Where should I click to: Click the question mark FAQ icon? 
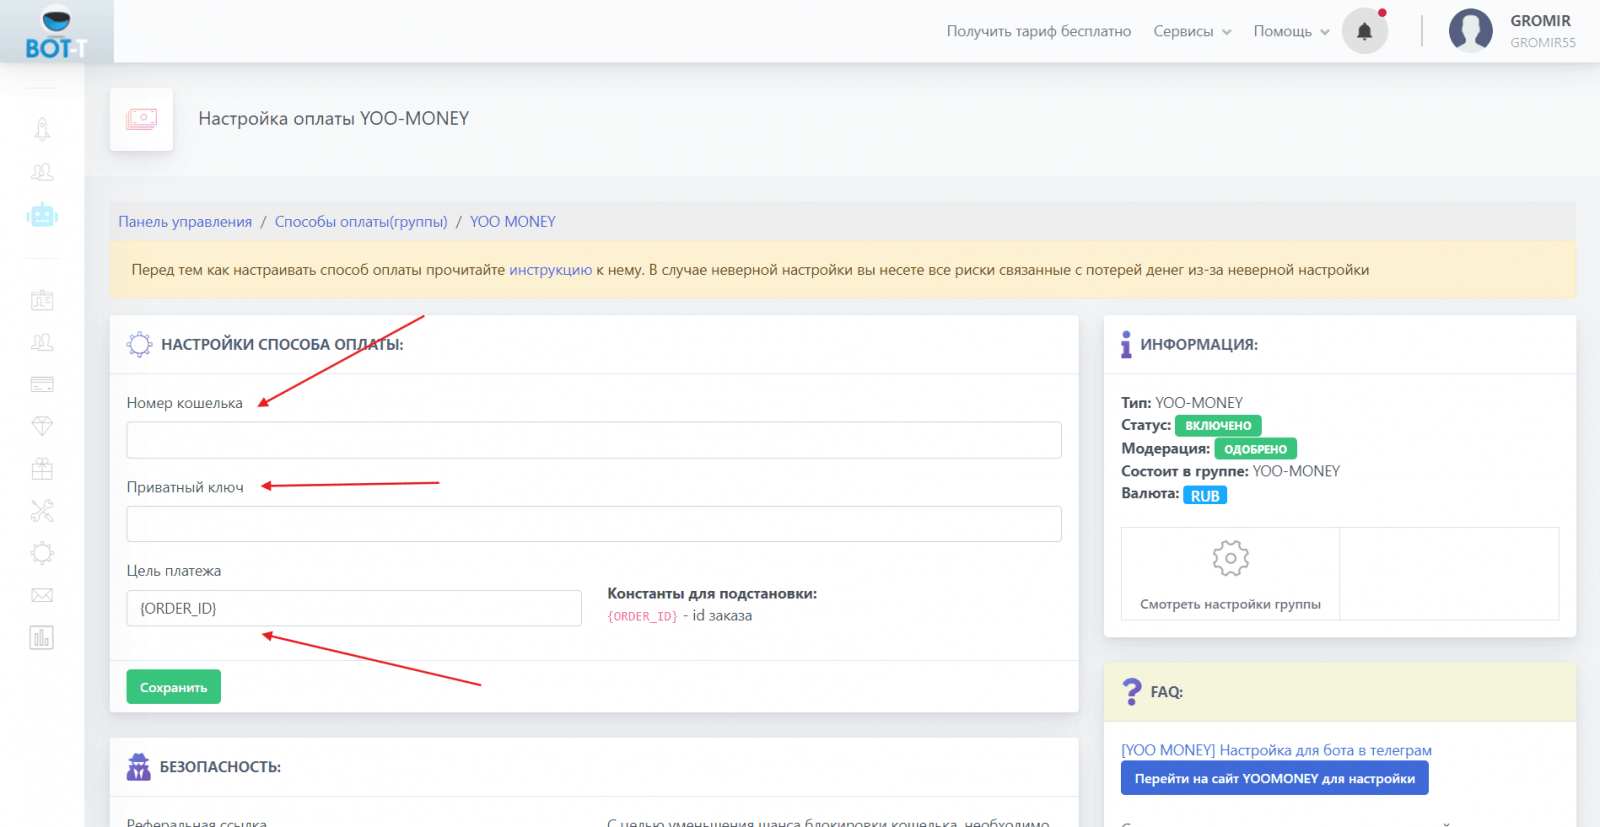pyautogui.click(x=1132, y=691)
